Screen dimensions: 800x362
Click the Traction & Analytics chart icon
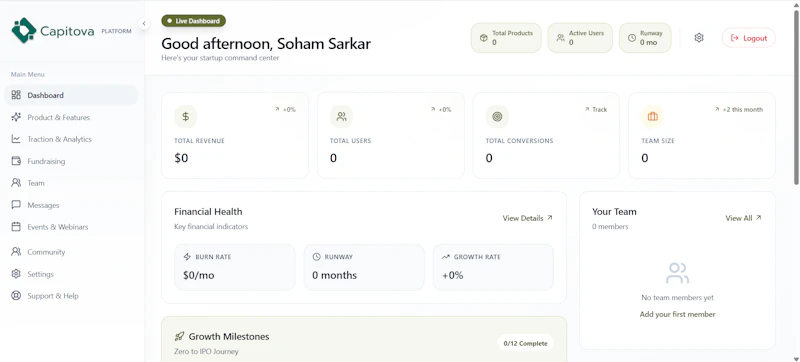tap(16, 139)
